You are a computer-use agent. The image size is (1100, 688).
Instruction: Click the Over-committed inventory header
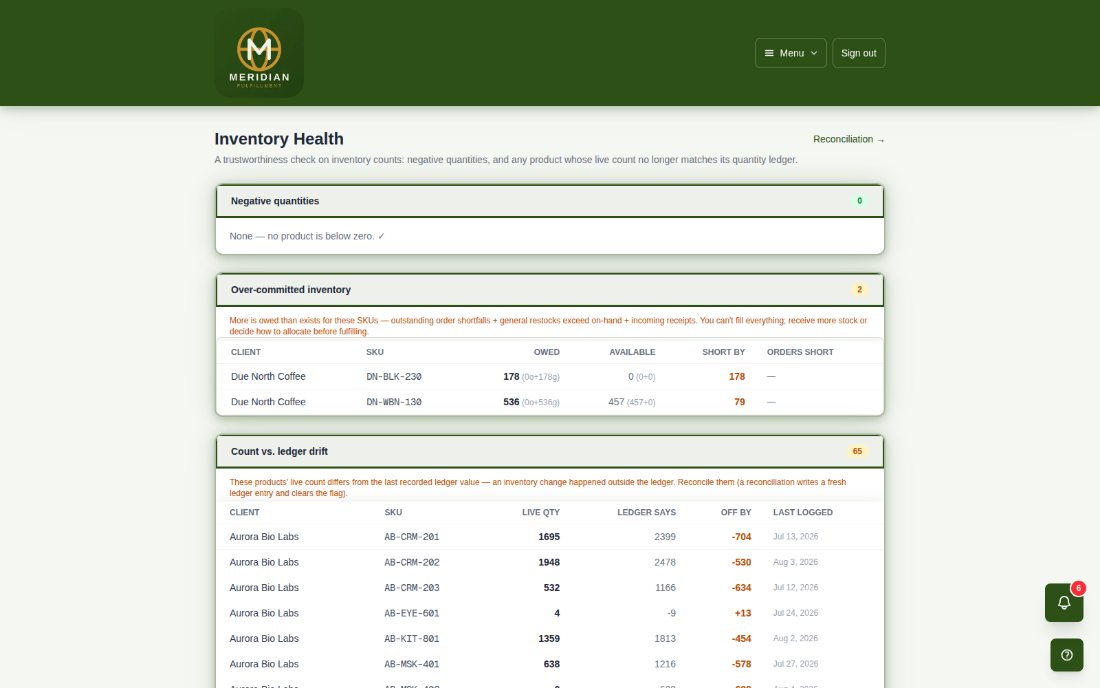tap(549, 290)
